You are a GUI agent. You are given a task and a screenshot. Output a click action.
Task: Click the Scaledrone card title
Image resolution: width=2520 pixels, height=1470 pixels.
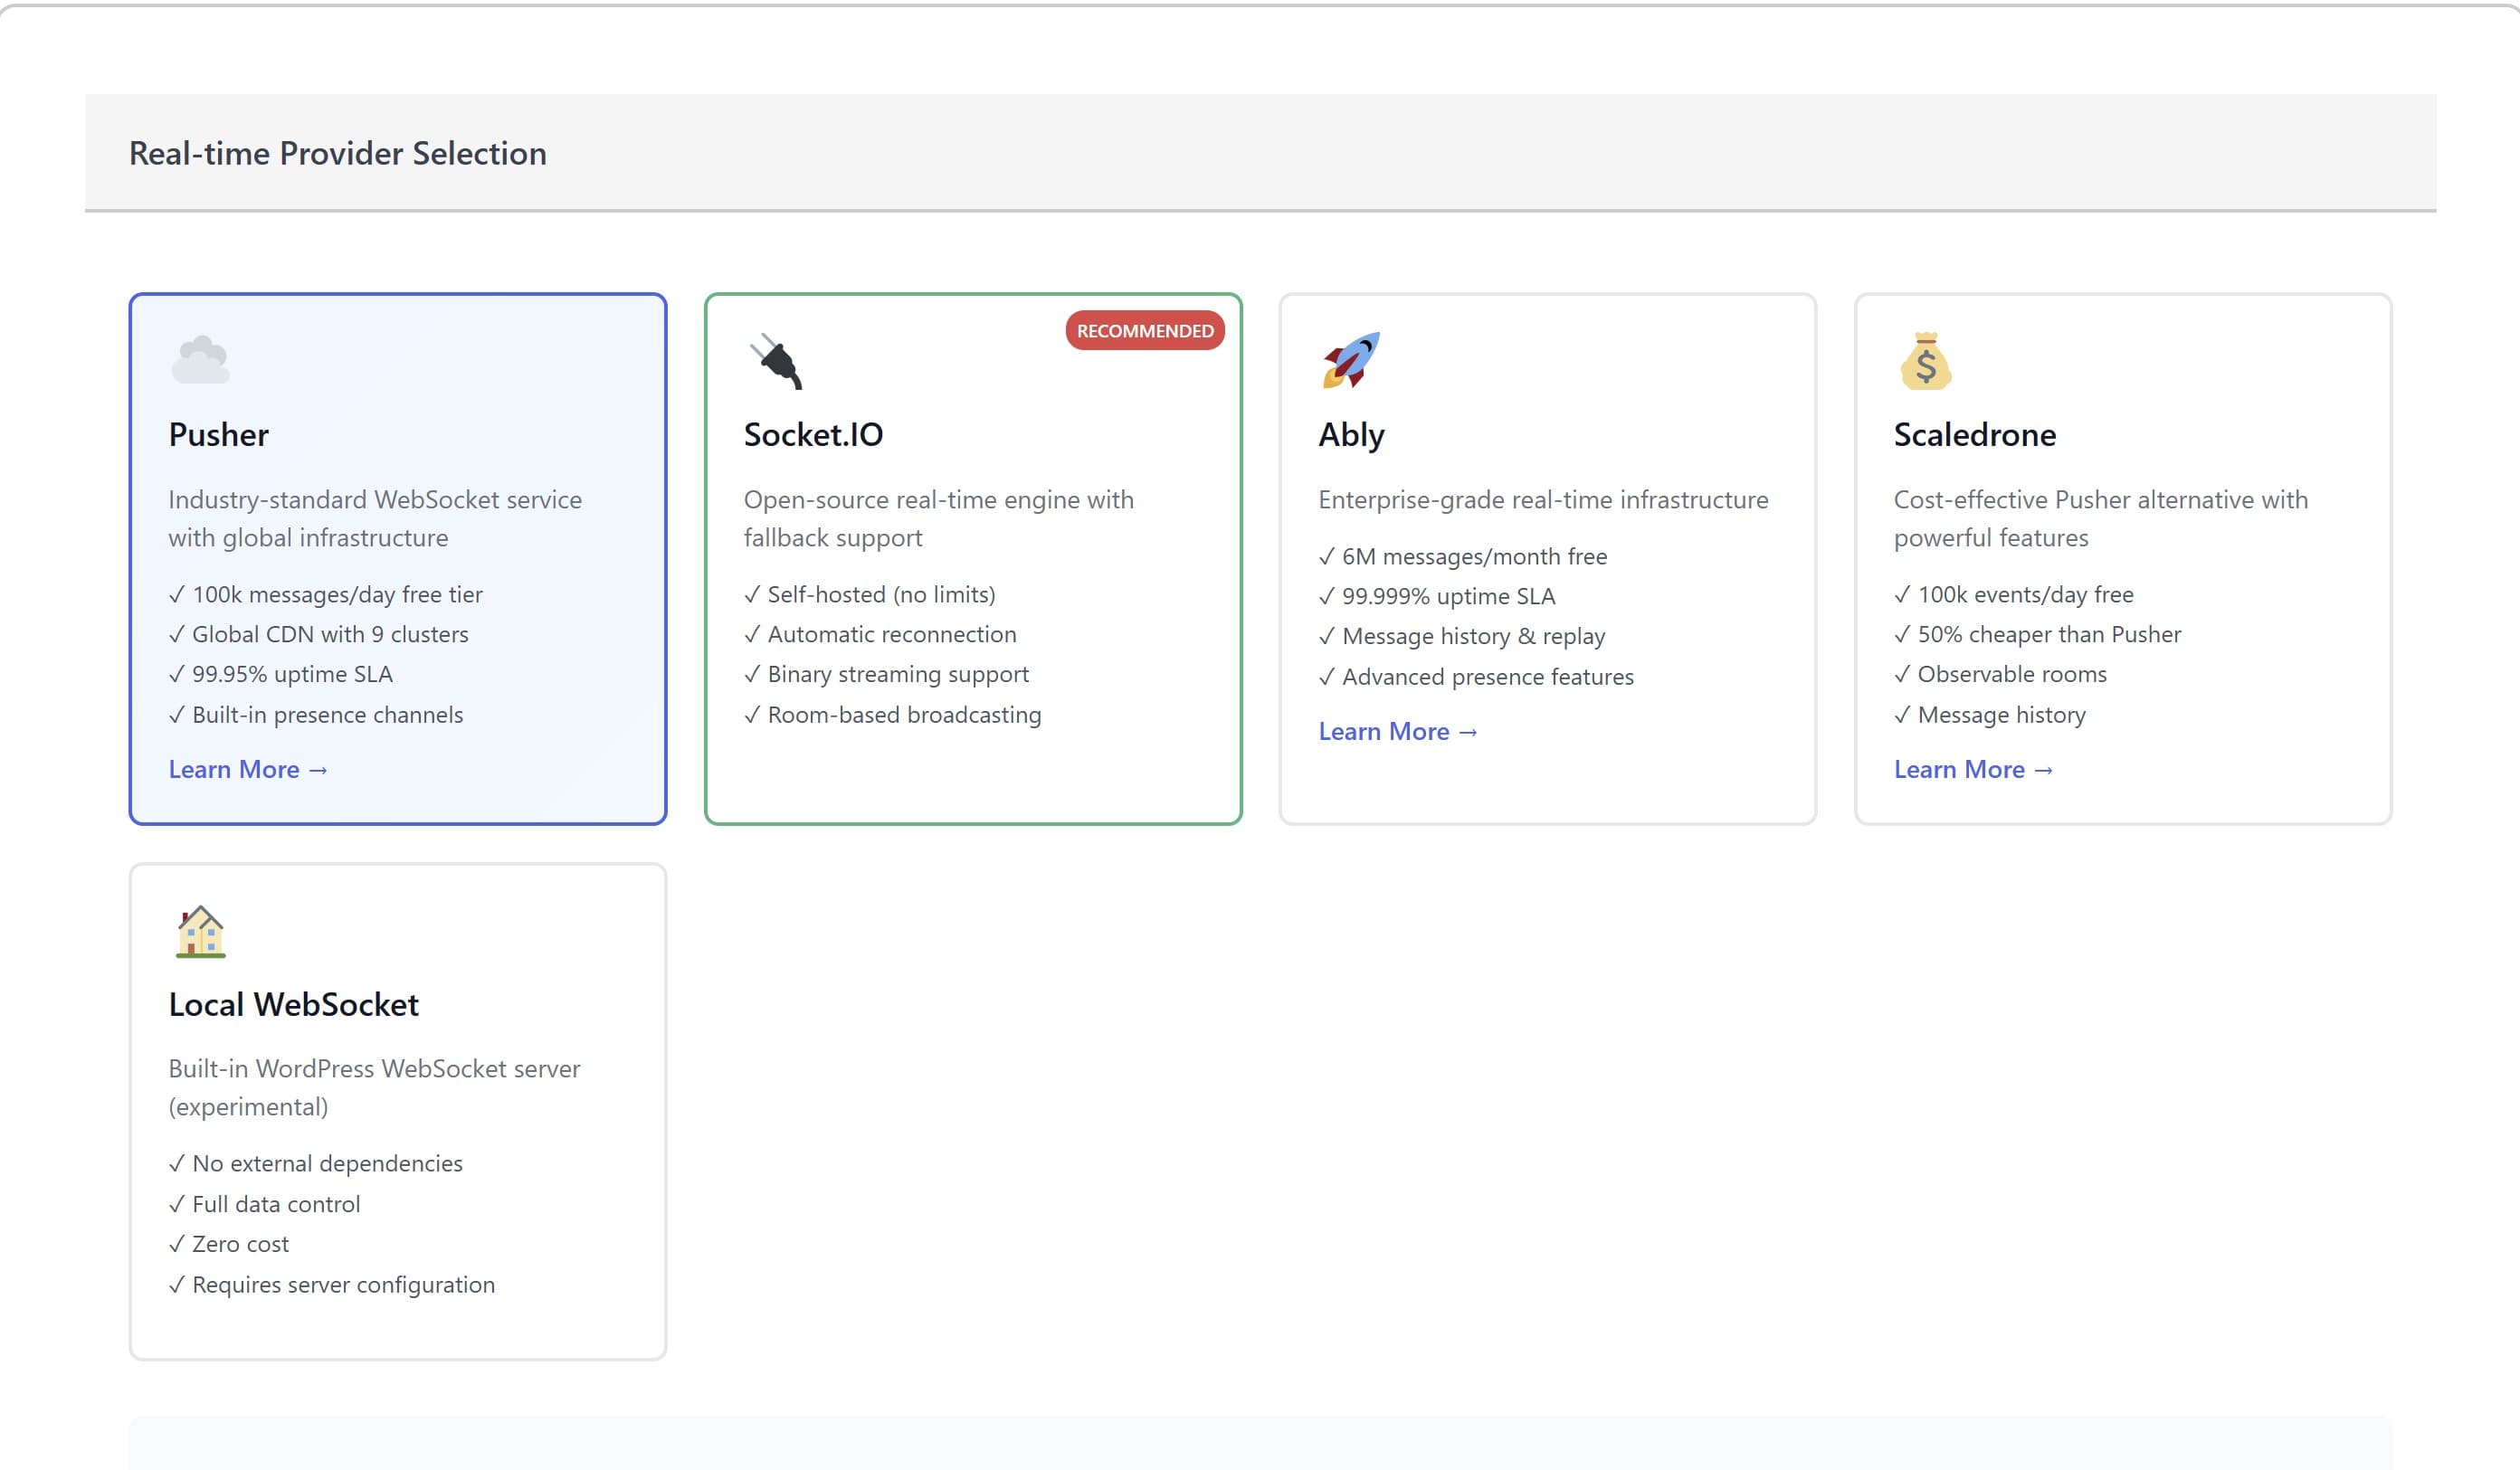(x=1975, y=434)
